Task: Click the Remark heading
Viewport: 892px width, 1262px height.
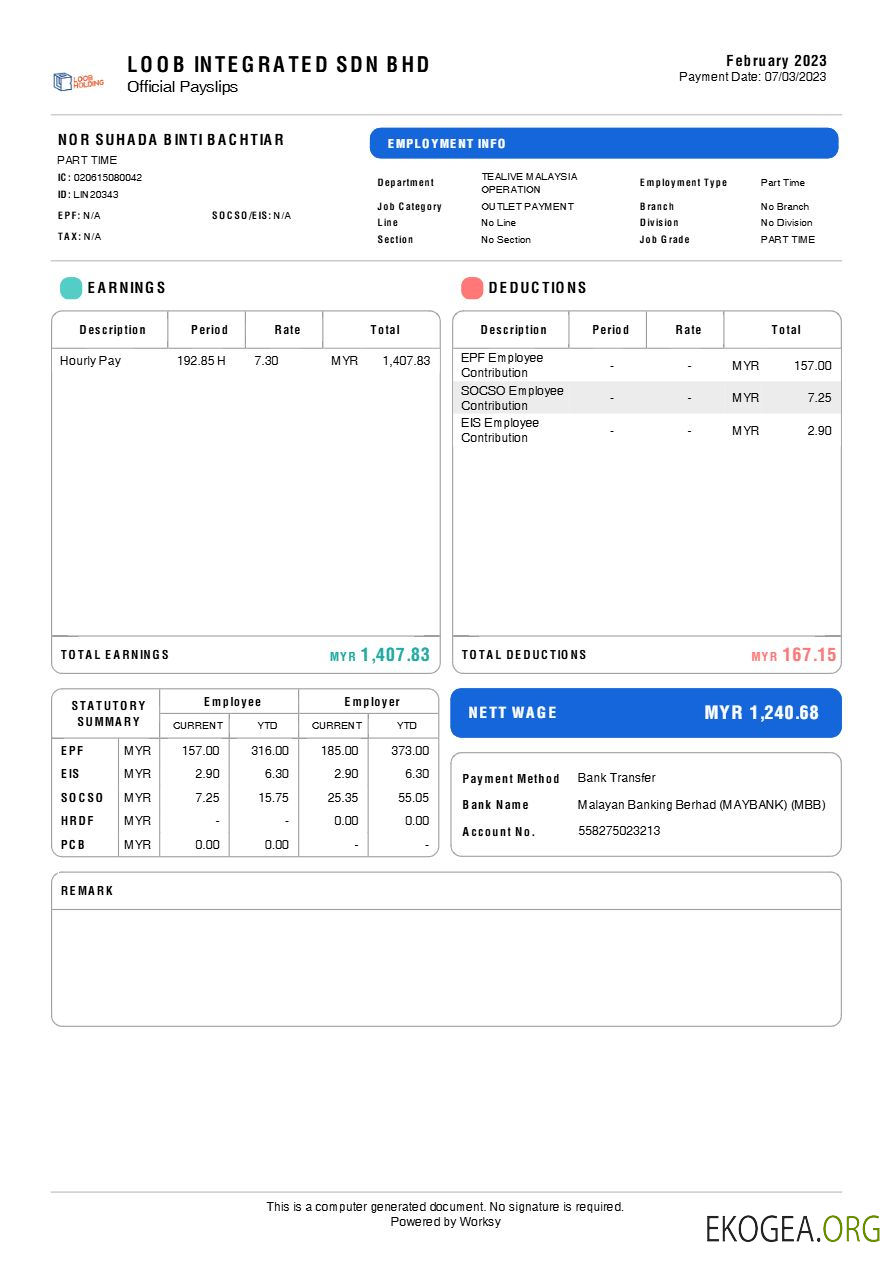Action: 88,891
